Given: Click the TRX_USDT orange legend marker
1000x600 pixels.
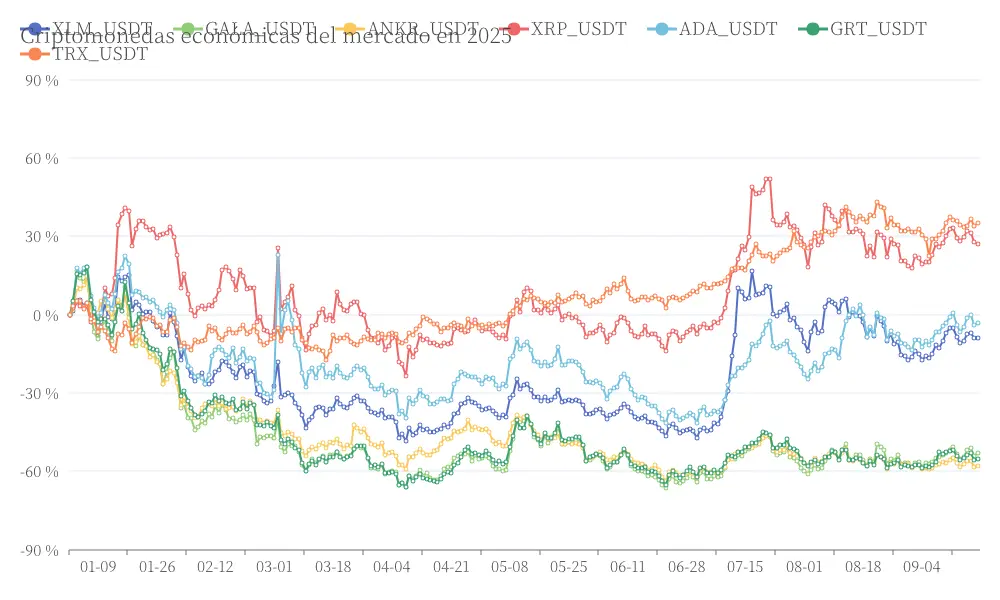Looking at the screenshot, I should pos(35,54).
